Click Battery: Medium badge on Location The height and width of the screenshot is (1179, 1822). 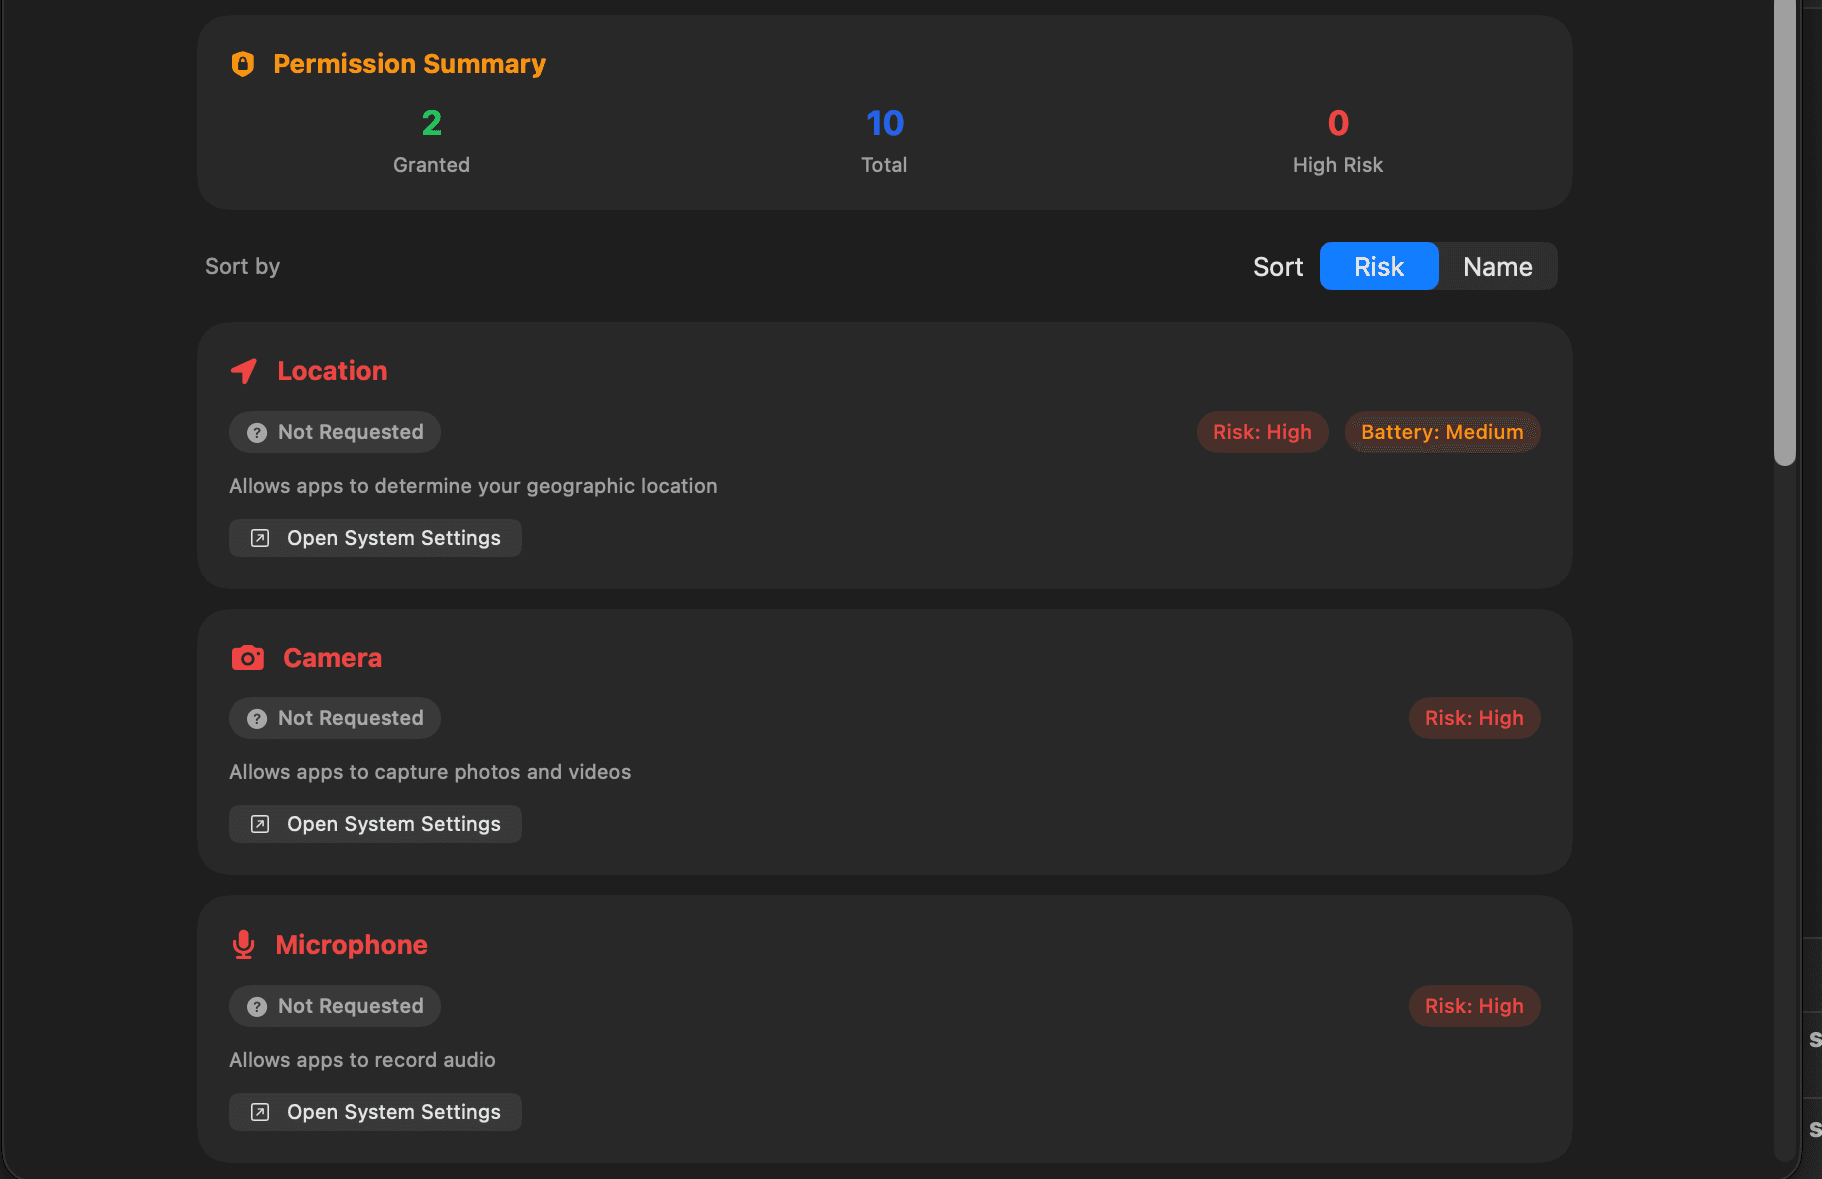pos(1442,432)
